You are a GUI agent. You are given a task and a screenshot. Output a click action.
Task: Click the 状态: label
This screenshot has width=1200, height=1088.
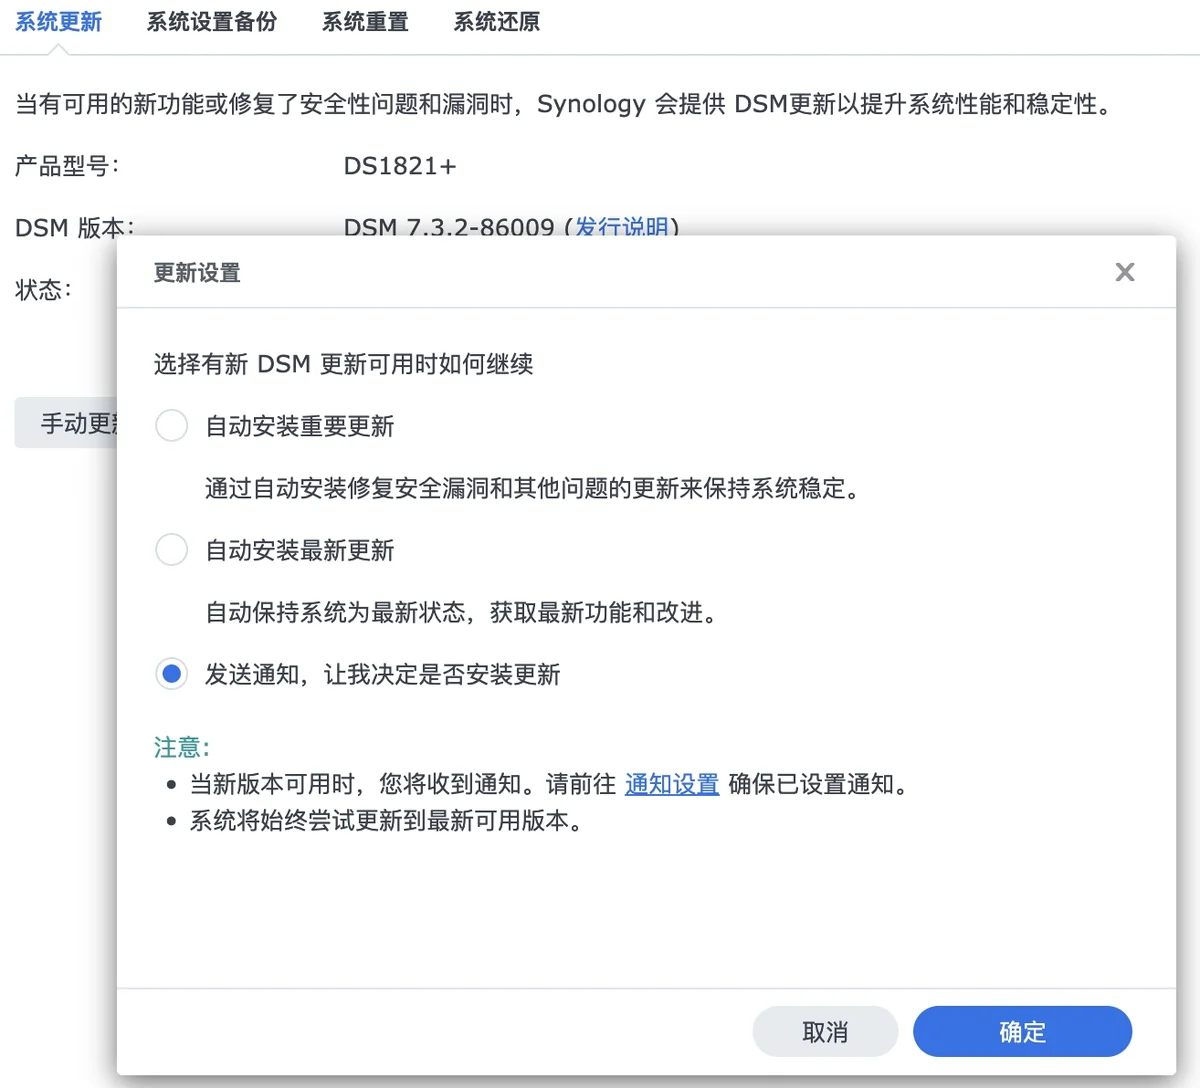click(43, 290)
